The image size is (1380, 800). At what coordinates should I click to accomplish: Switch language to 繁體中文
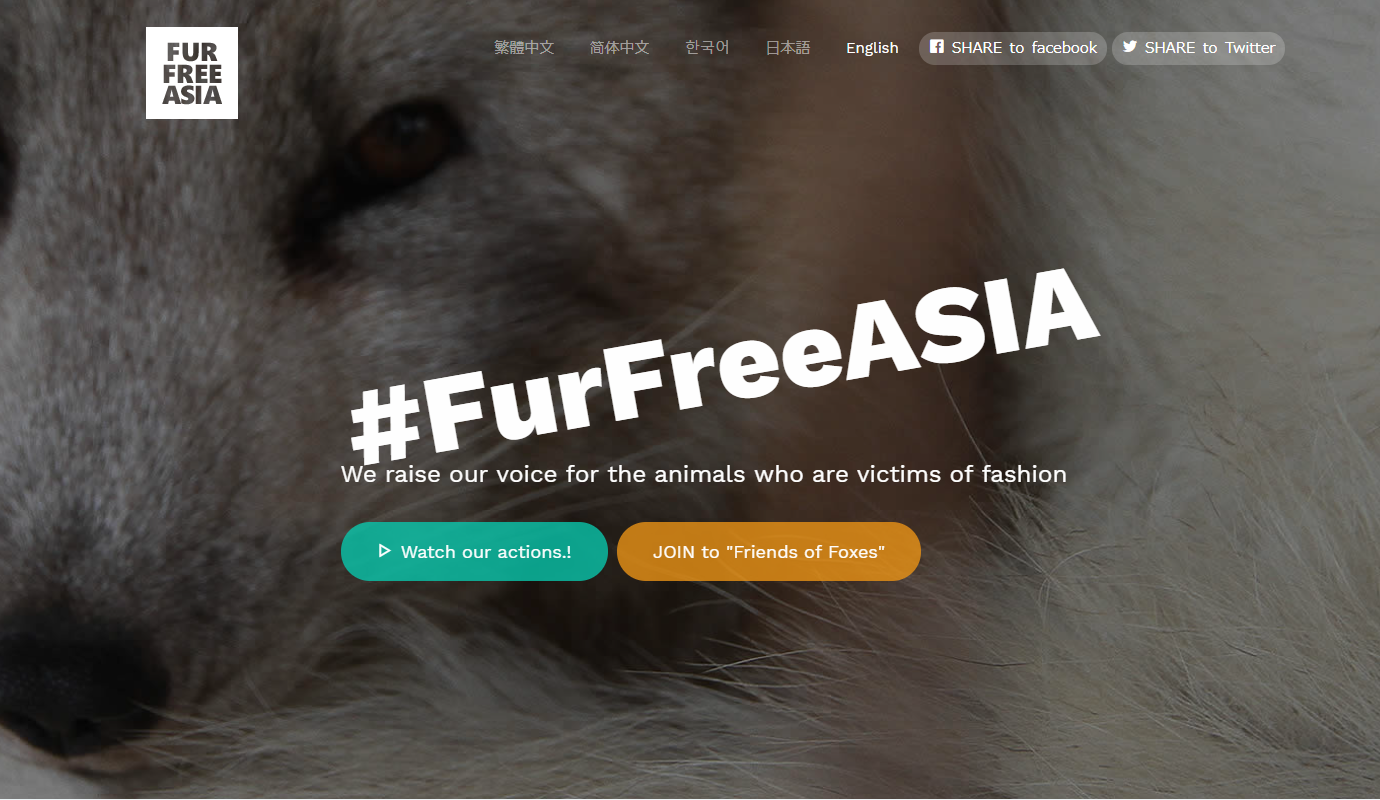coord(524,48)
